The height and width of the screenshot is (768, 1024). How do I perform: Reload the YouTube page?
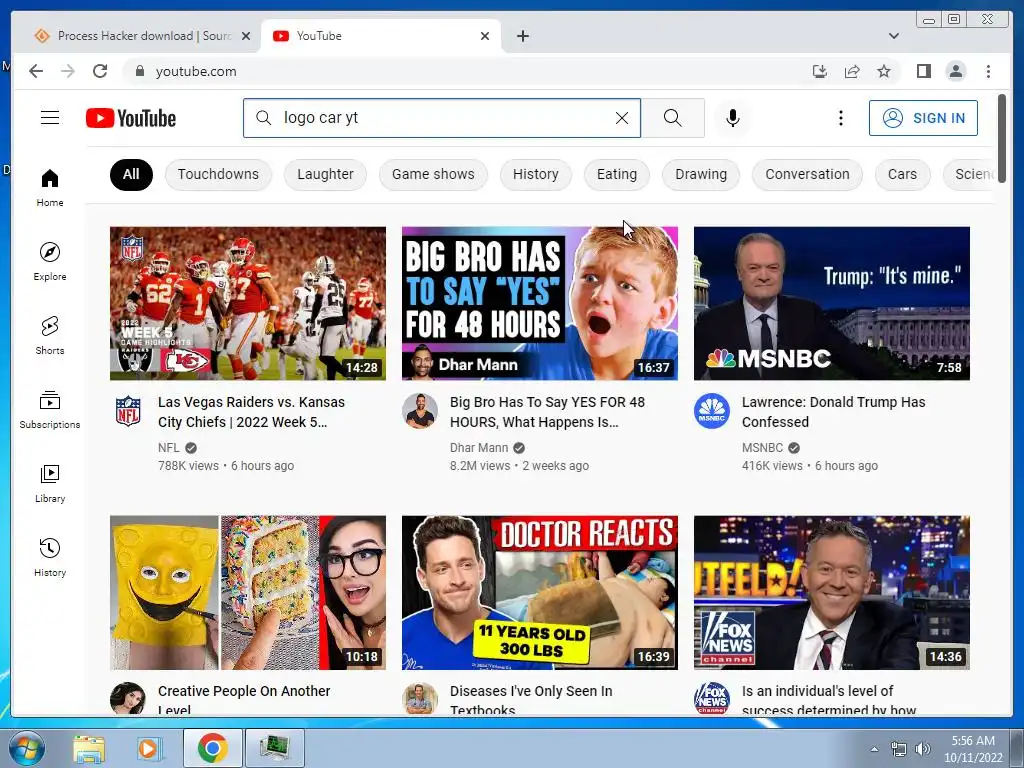tap(100, 71)
